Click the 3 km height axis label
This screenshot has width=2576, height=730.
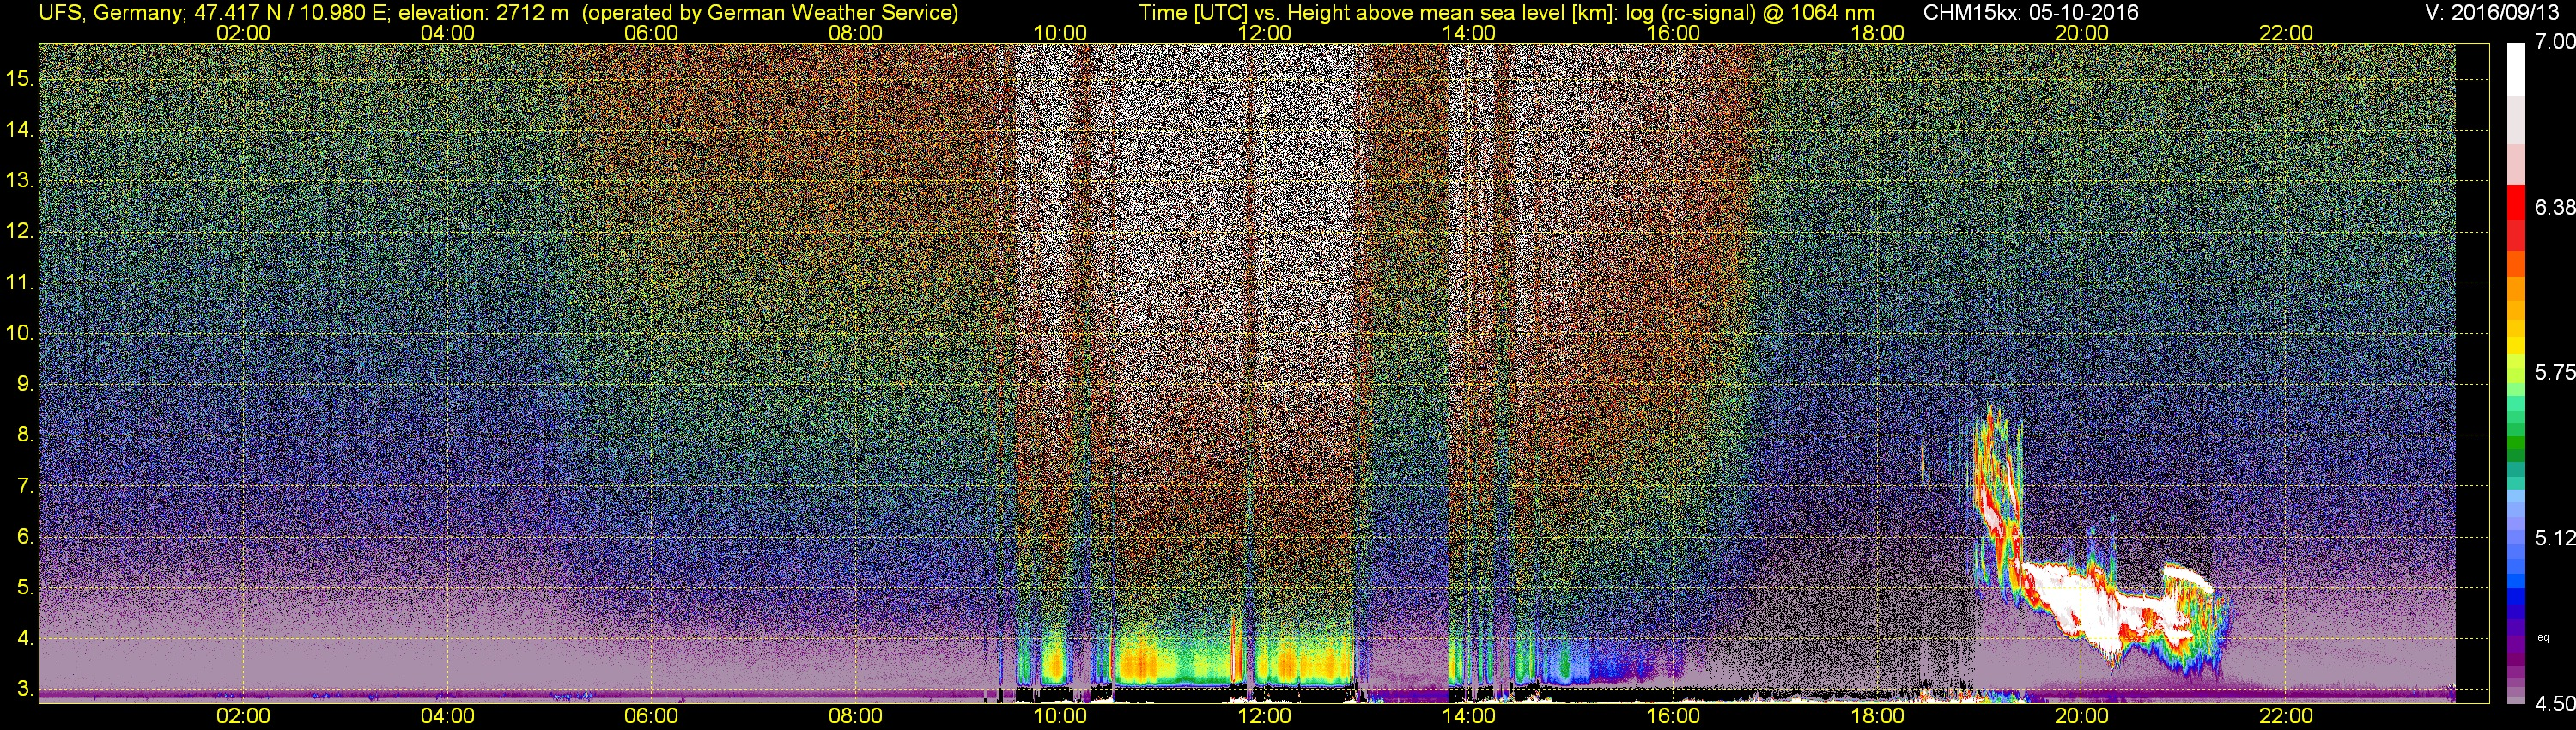[x=24, y=689]
